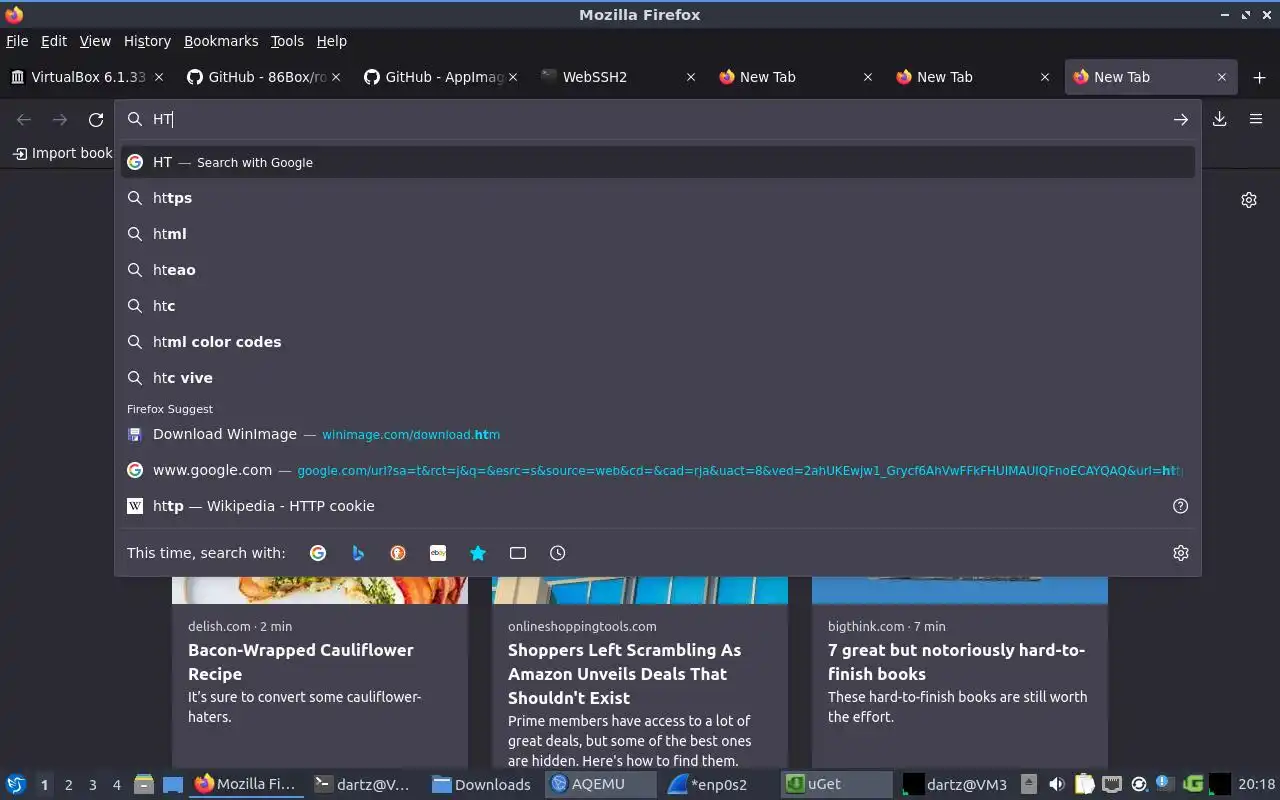Screen dimensions: 1280x800
Task: Open the Bookmarks menu
Action: pyautogui.click(x=221, y=41)
